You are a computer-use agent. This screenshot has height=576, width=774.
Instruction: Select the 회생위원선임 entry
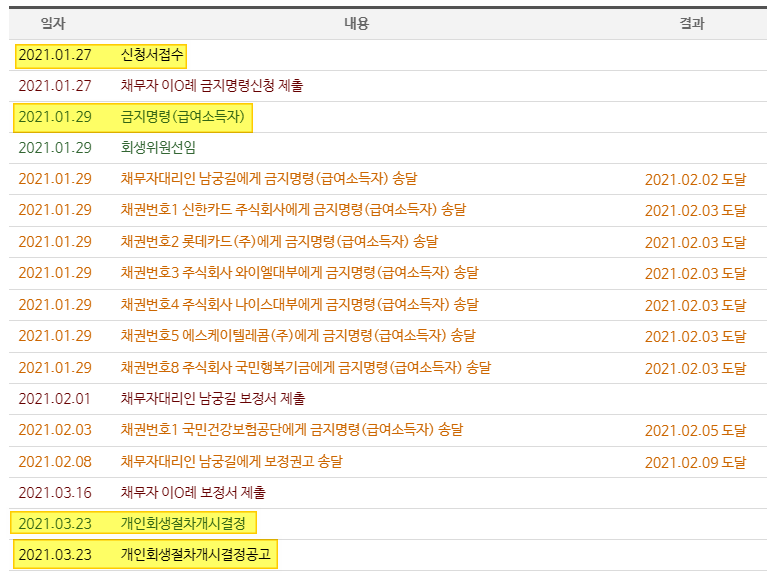158,148
